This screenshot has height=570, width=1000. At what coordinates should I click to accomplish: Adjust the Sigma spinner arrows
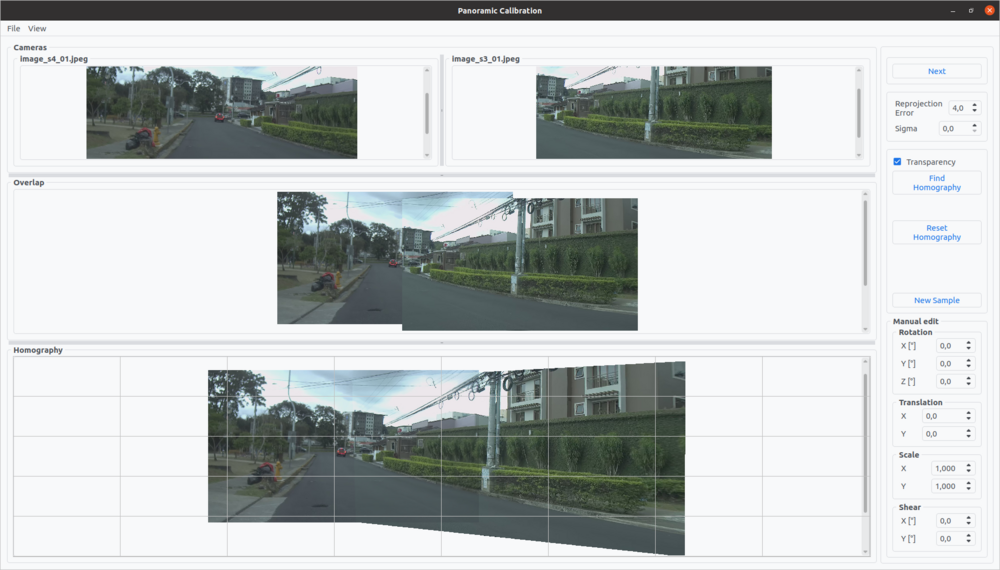pyautogui.click(x=974, y=129)
